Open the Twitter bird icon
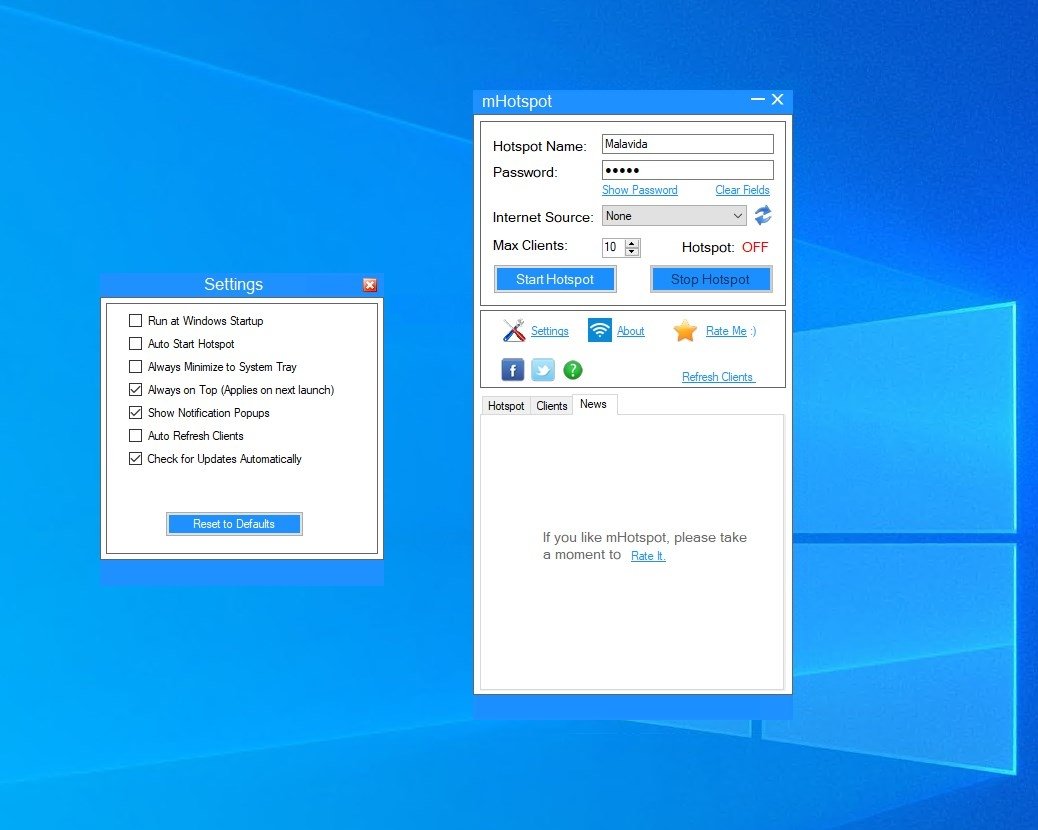Screen dimensions: 1038x830 [x=543, y=370]
